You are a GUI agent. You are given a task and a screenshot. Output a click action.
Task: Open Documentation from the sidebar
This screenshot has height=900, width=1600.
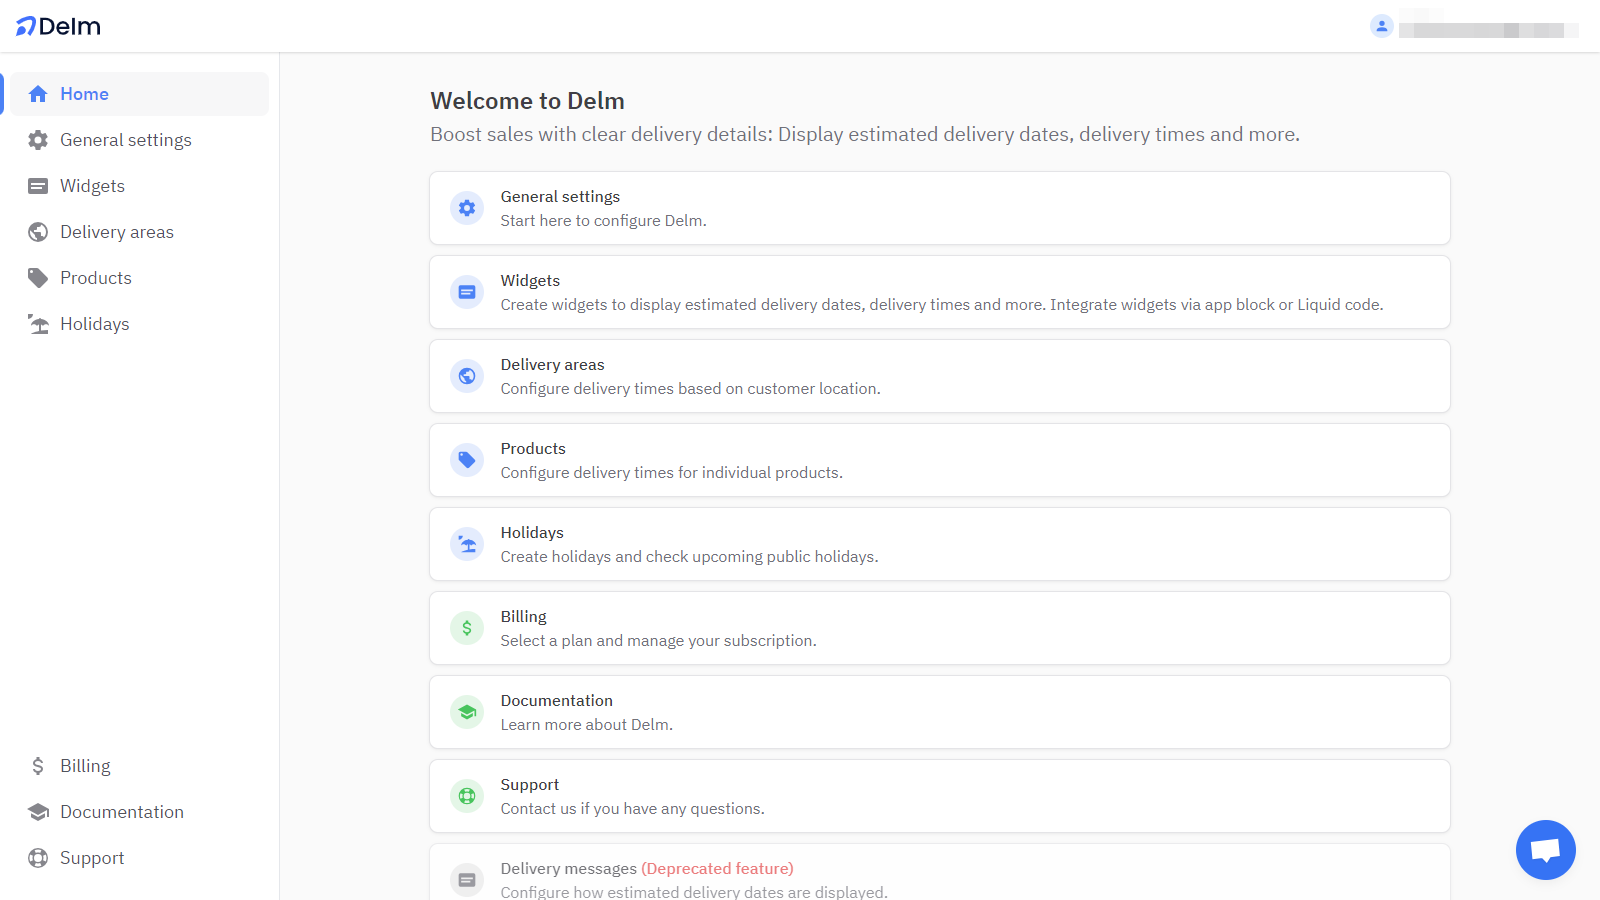coord(121,812)
